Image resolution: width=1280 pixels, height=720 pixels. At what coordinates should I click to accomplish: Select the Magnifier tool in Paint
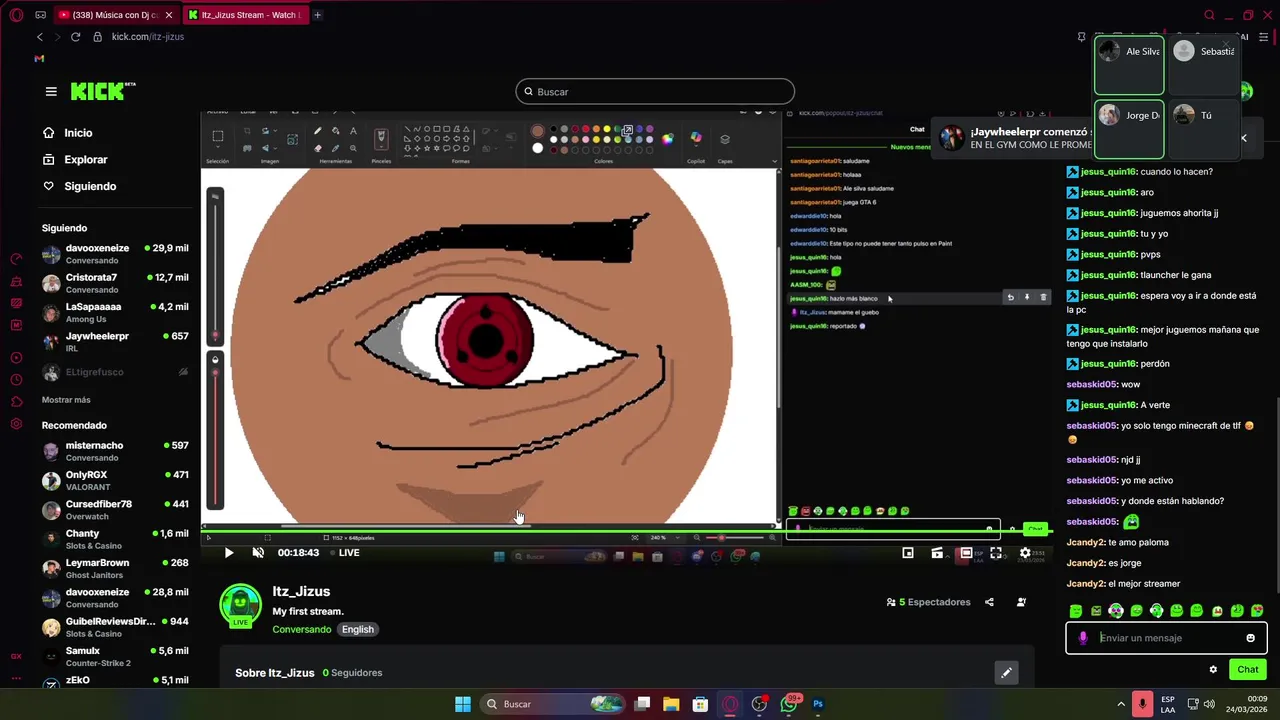353,148
